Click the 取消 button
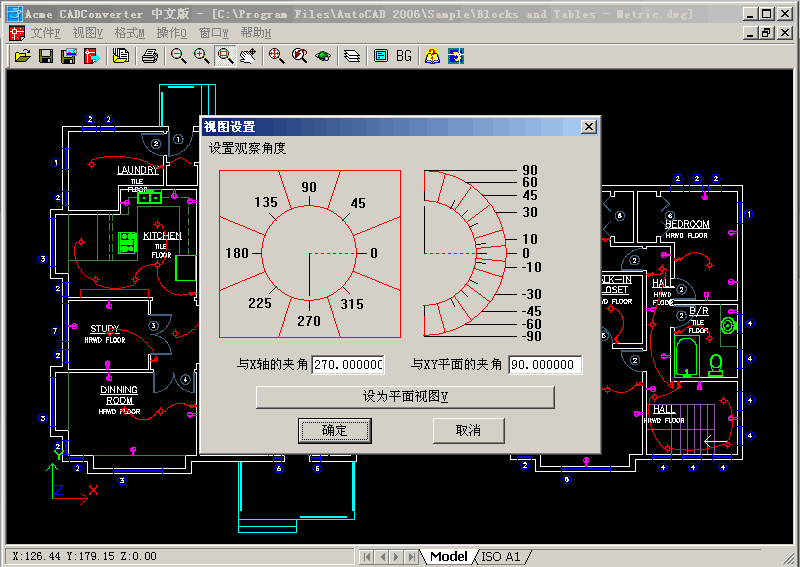The image size is (800, 567). (468, 430)
